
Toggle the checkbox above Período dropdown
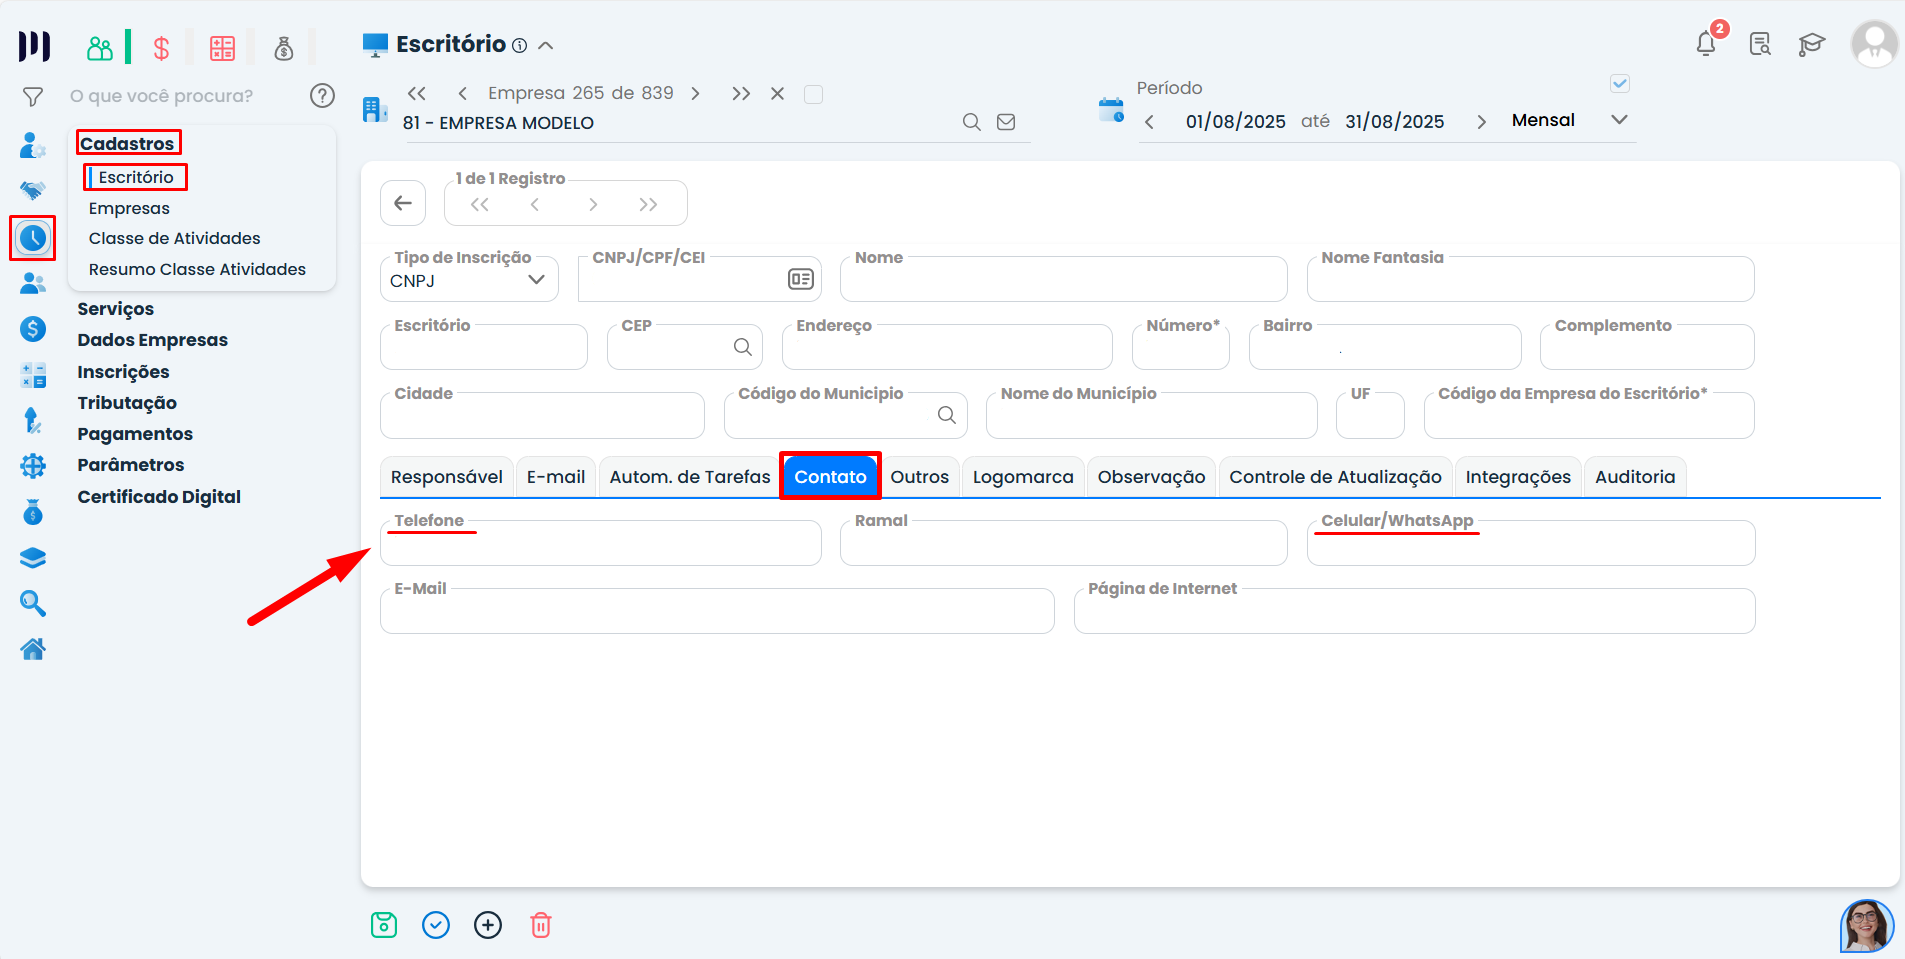[x=1620, y=84]
